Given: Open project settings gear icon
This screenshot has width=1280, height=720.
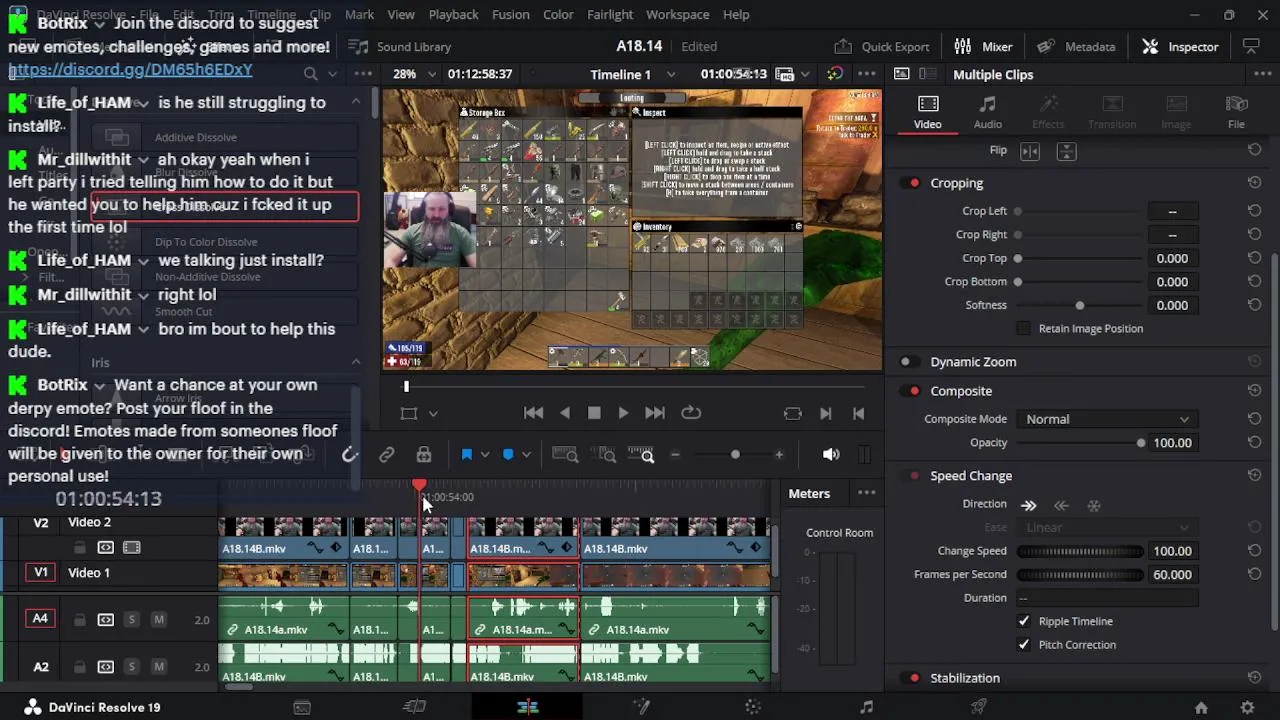Looking at the screenshot, I should tap(1248, 707).
